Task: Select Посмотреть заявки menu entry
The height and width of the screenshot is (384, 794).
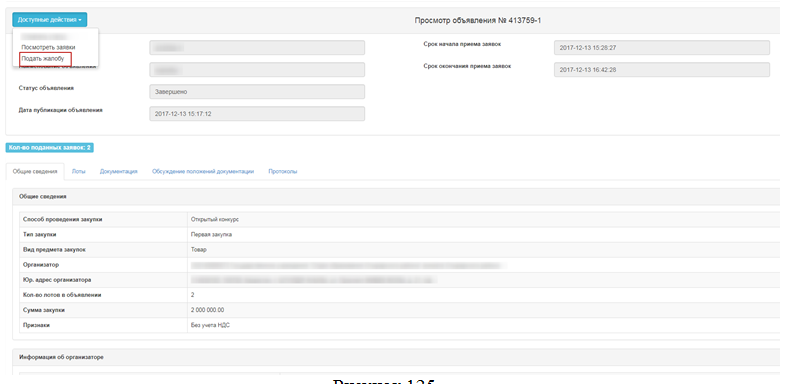Action: pyautogui.click(x=49, y=47)
